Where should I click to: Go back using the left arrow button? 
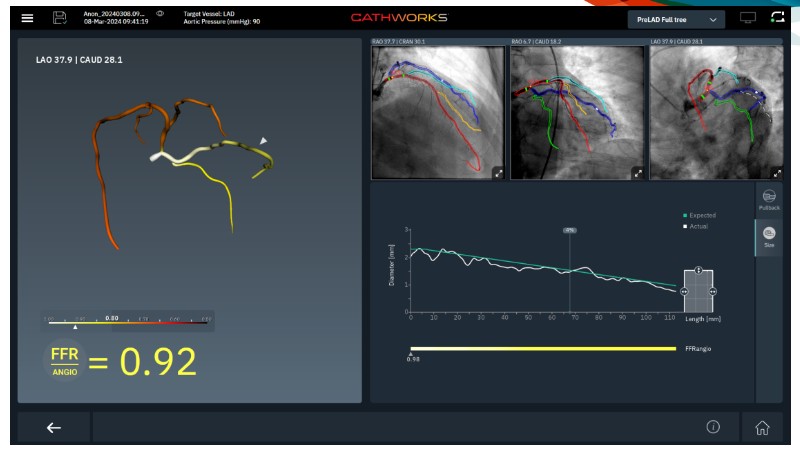point(54,427)
